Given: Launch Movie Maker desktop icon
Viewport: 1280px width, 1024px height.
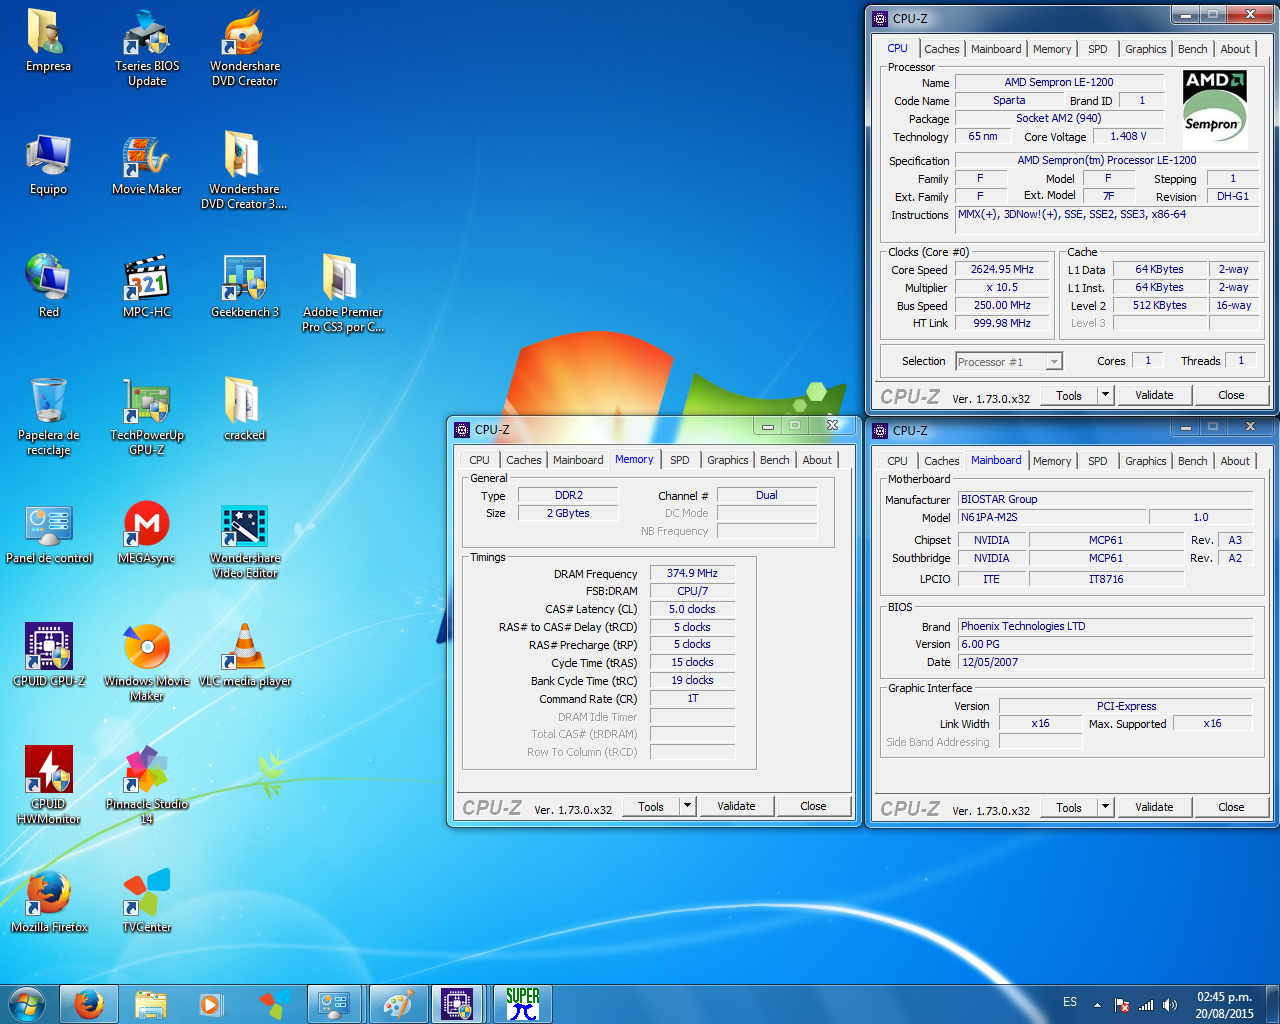Looking at the screenshot, I should [147, 164].
